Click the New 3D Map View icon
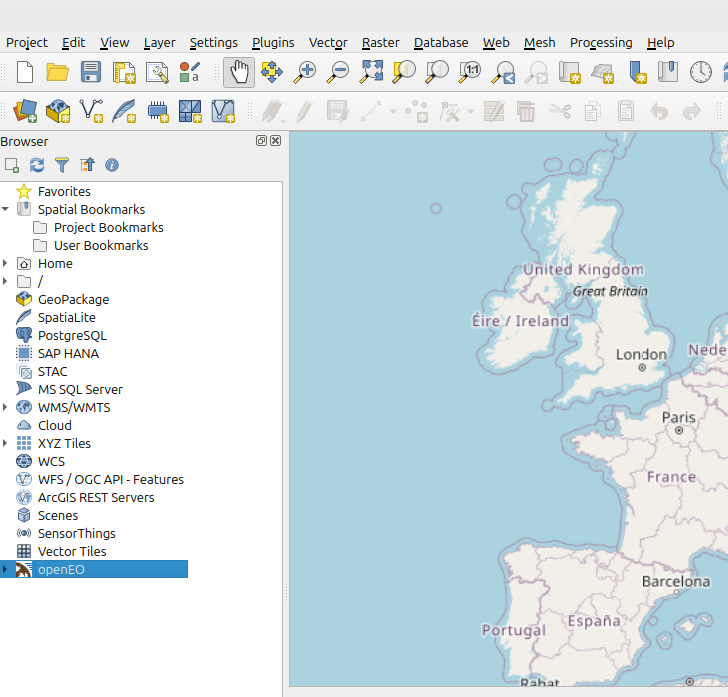 tap(603, 72)
